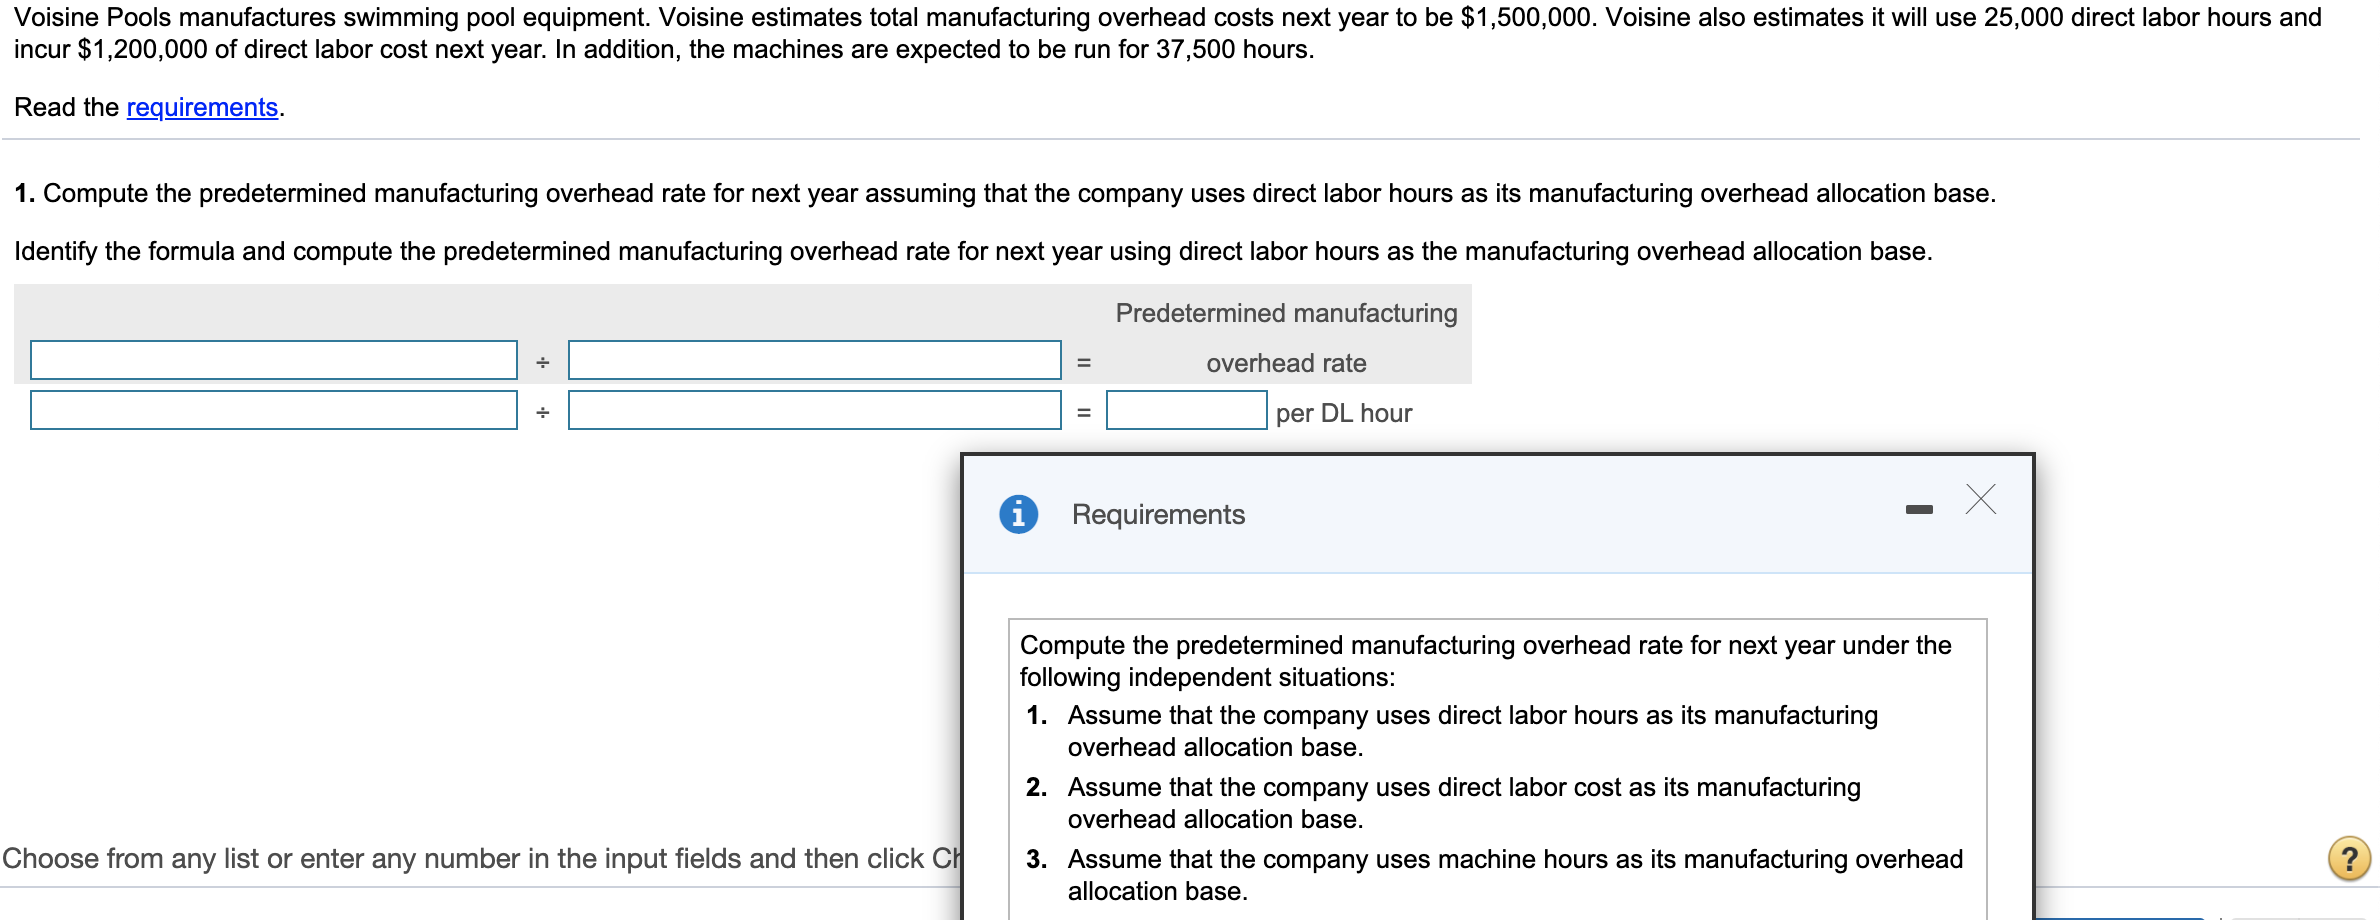The width and height of the screenshot is (2380, 920).
Task: Open the first numerator dropdown in the formula row
Action: (x=273, y=361)
